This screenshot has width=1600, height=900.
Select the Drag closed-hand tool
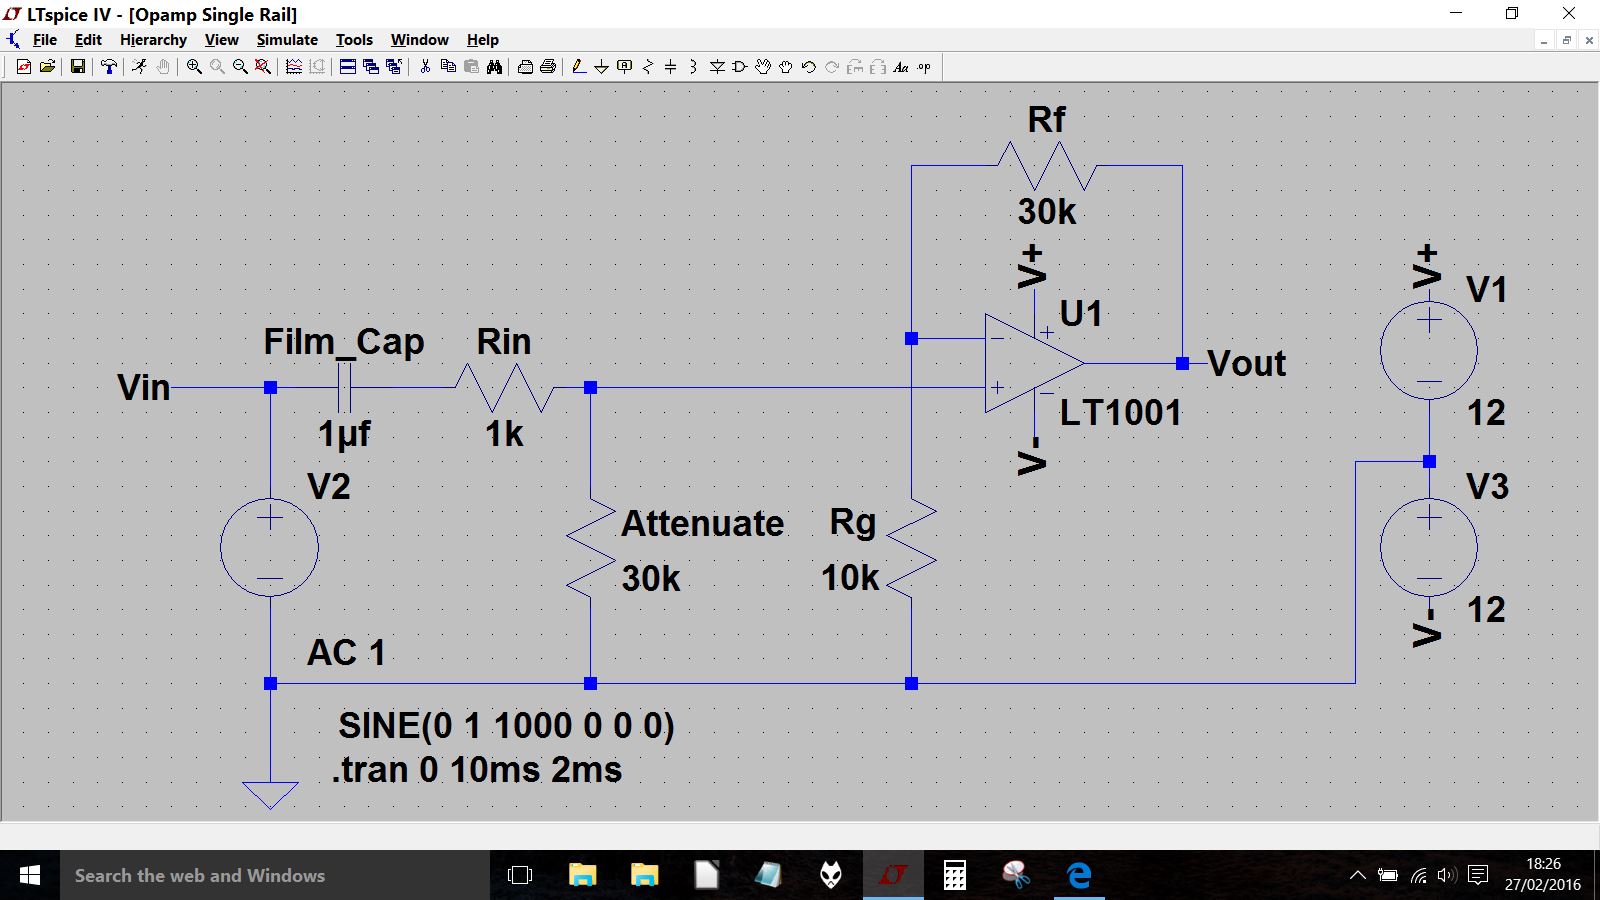coord(786,67)
